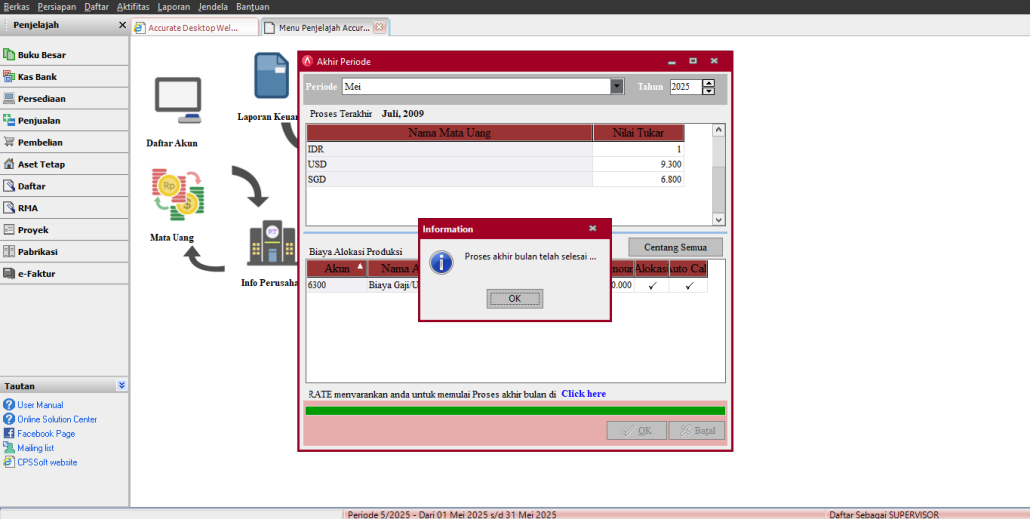Collapse the Tautan links panel
The image size is (1030, 519).
click(x=121, y=385)
